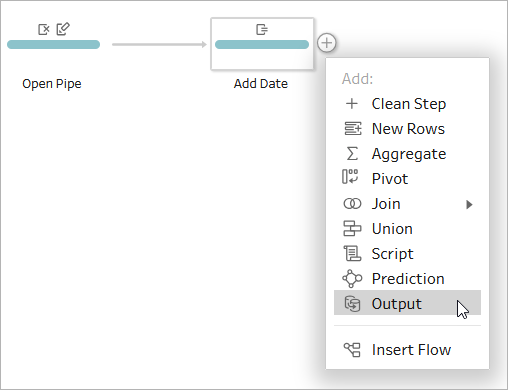508x390 pixels.
Task: Click the connector arrow between the steps
Action: (159, 44)
